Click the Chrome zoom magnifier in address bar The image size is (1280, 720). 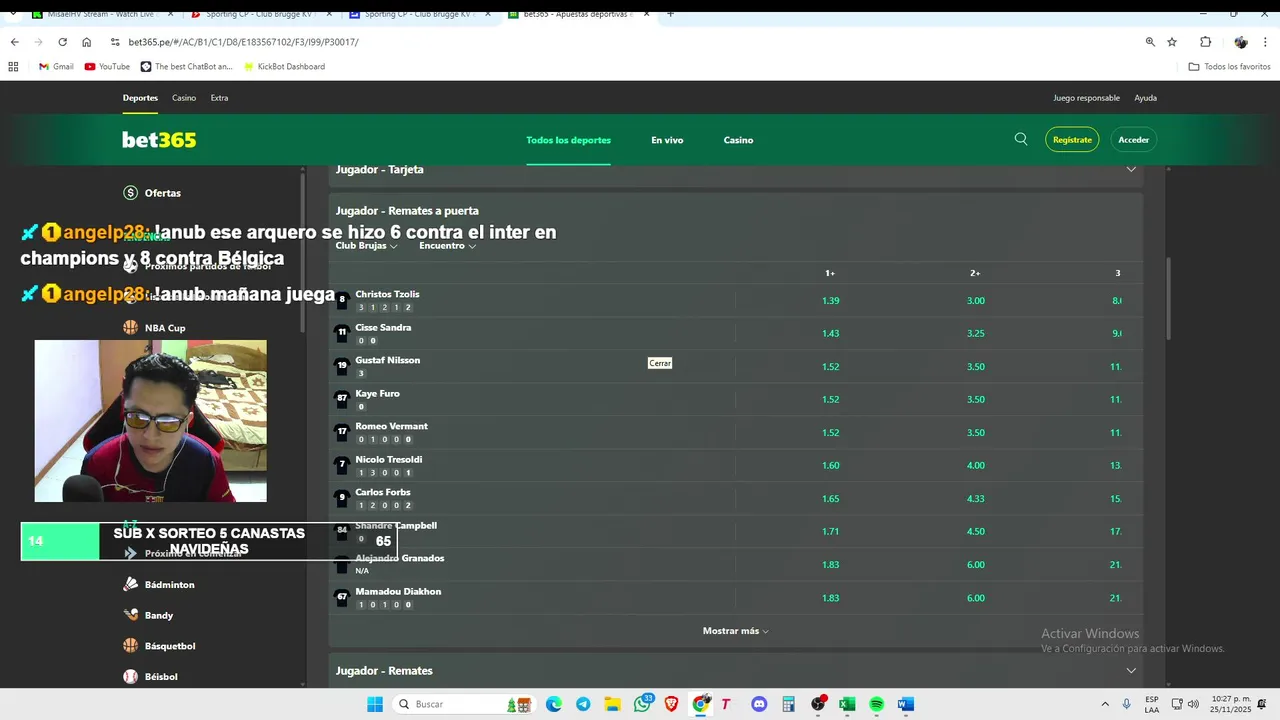point(1150,42)
